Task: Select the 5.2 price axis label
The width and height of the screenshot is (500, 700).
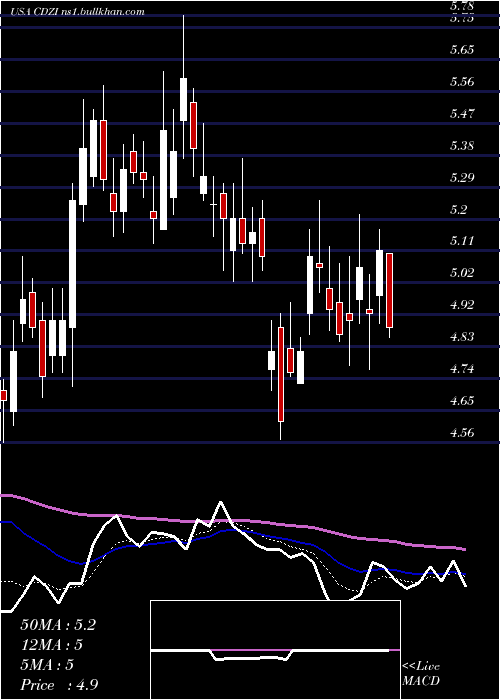Action: [x=458, y=209]
